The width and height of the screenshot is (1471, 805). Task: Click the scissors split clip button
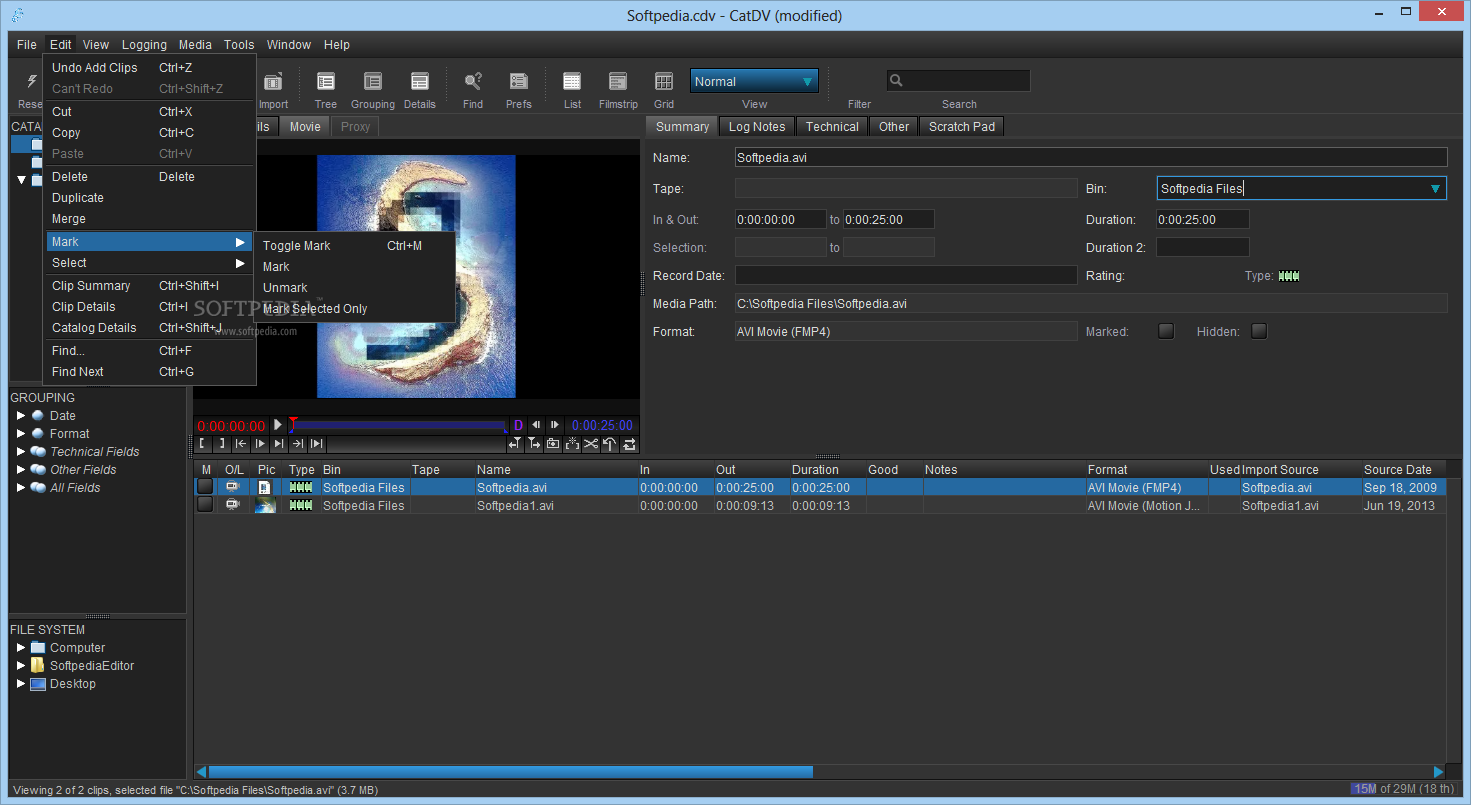pos(591,443)
